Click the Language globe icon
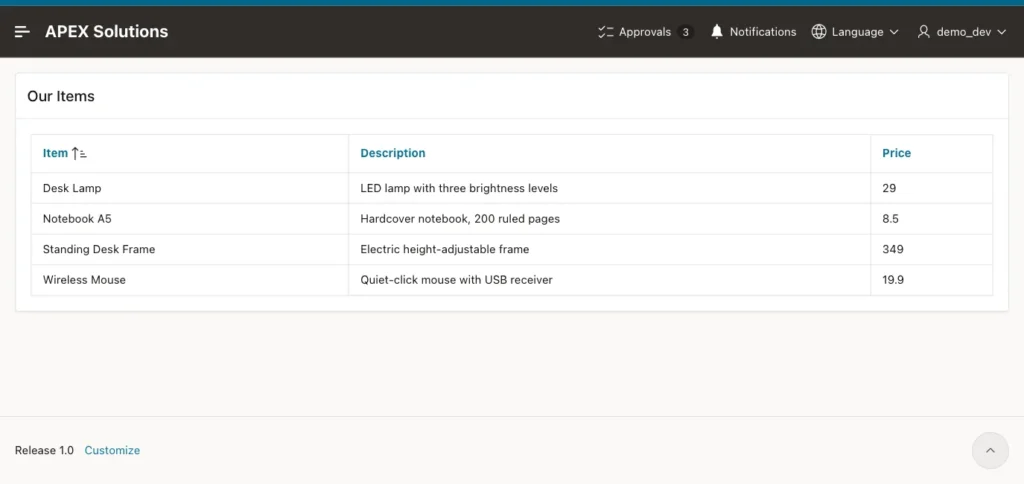Image resolution: width=1024 pixels, height=484 pixels. click(x=819, y=31)
